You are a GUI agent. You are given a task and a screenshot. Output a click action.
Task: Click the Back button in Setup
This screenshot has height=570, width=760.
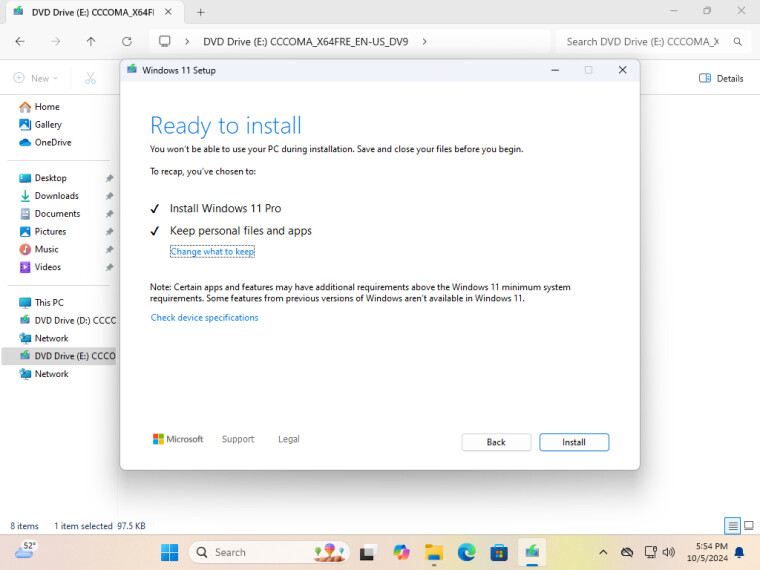[496, 442]
